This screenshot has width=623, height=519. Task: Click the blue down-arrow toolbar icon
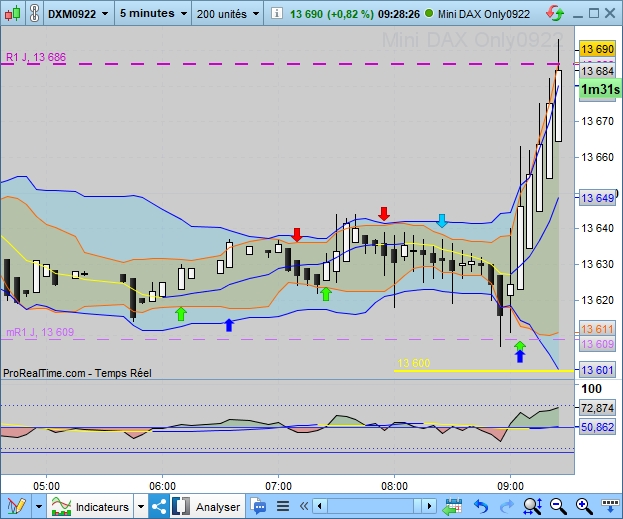point(611,505)
